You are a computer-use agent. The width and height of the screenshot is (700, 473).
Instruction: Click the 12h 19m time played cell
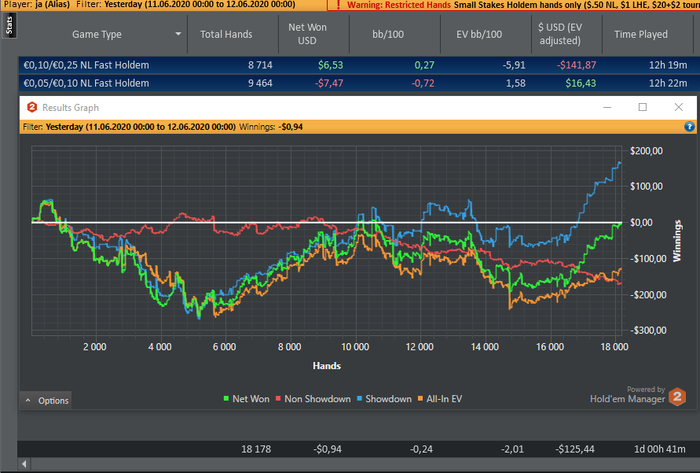coord(668,65)
